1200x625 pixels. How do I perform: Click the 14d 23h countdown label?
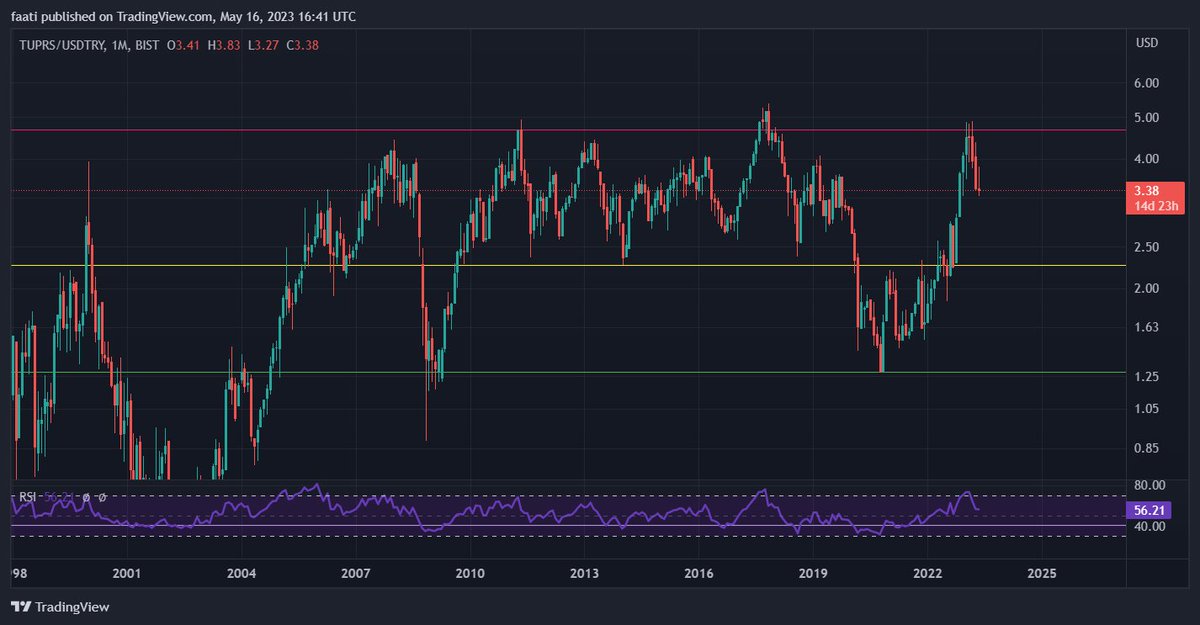pyautogui.click(x=1155, y=206)
